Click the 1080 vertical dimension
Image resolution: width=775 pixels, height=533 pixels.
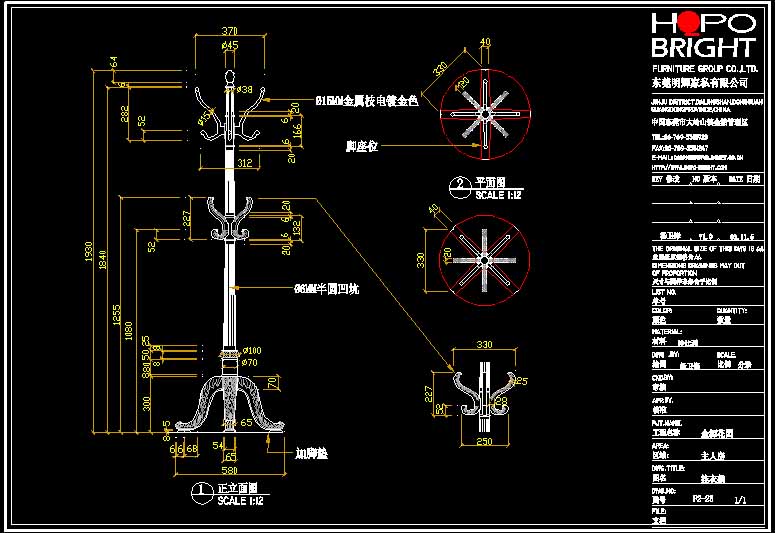pyautogui.click(x=129, y=330)
